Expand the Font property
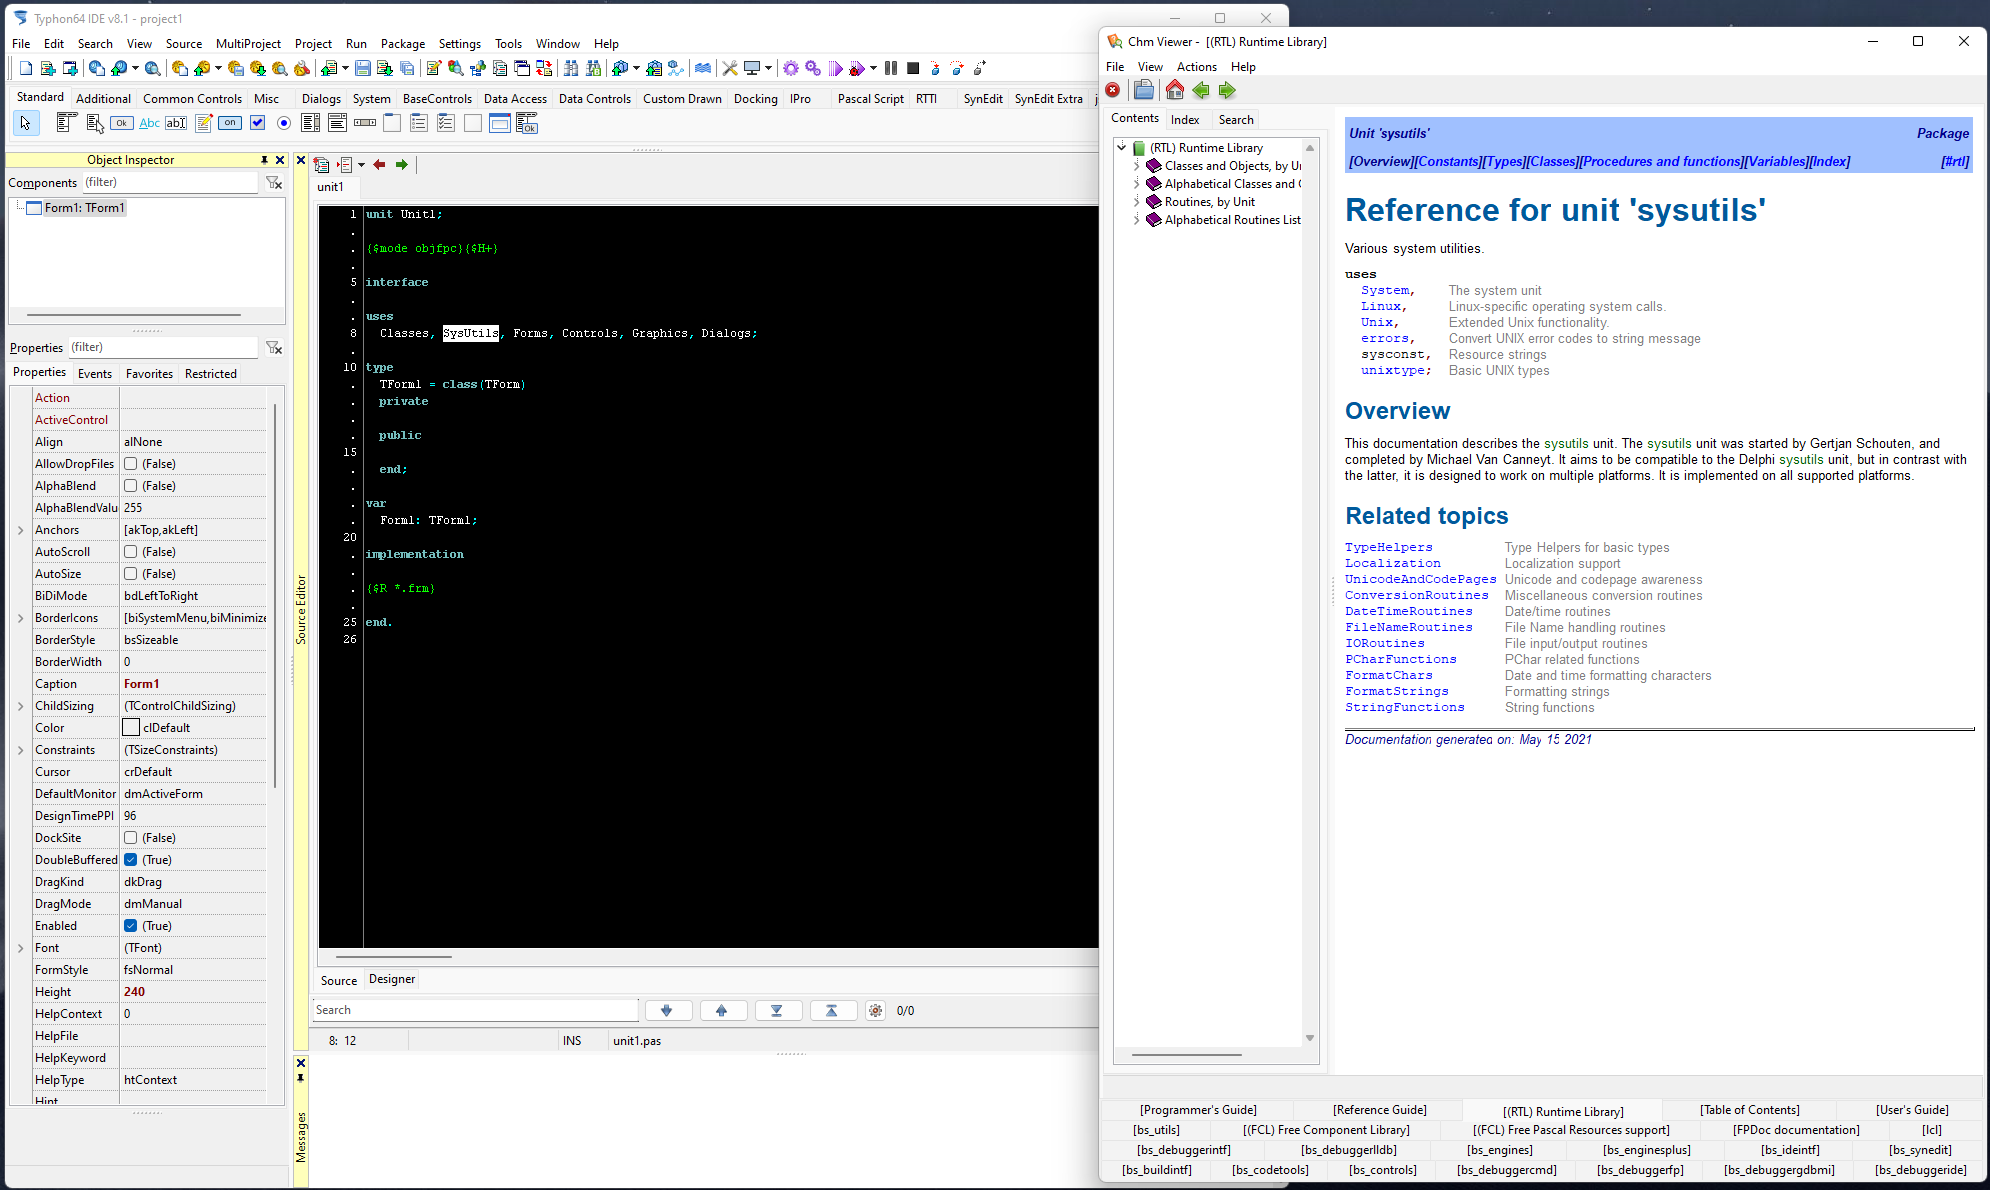 pyautogui.click(x=21, y=948)
